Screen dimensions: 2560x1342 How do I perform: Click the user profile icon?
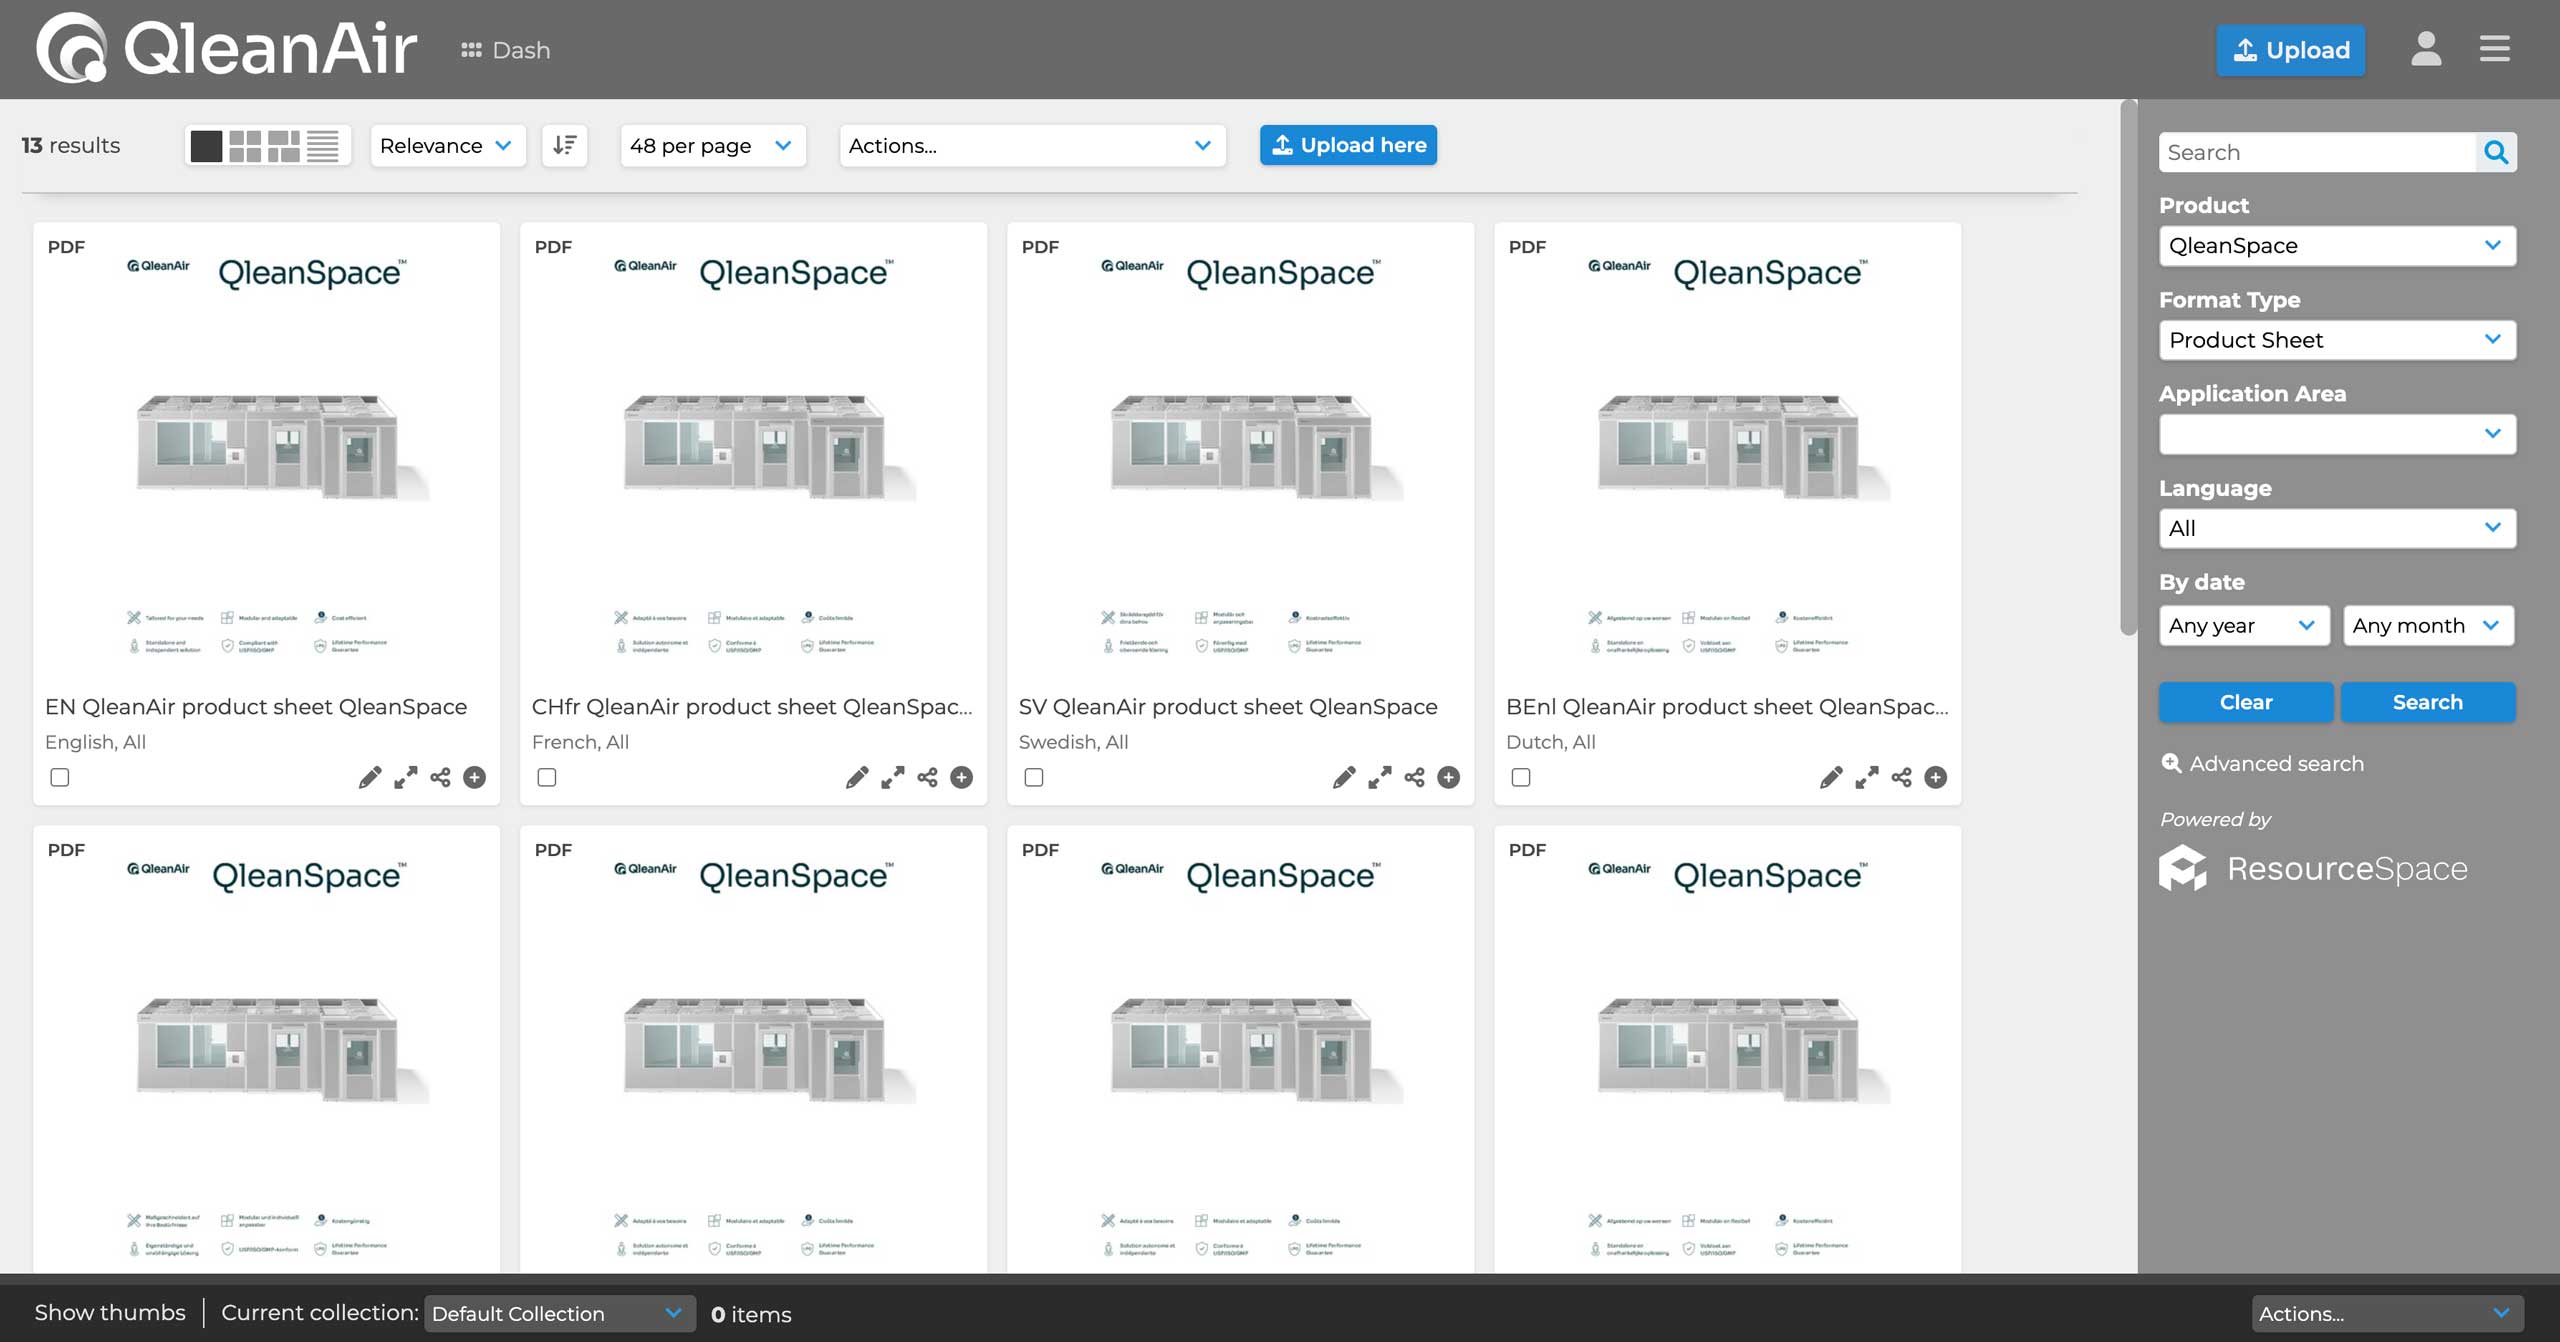2425,49
